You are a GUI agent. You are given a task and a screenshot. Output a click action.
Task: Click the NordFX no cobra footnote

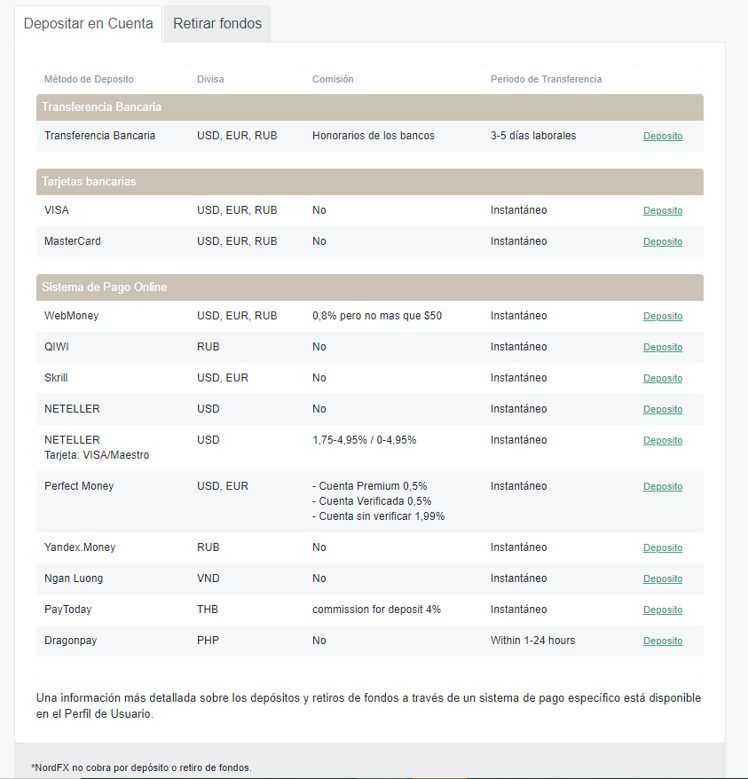[141, 768]
